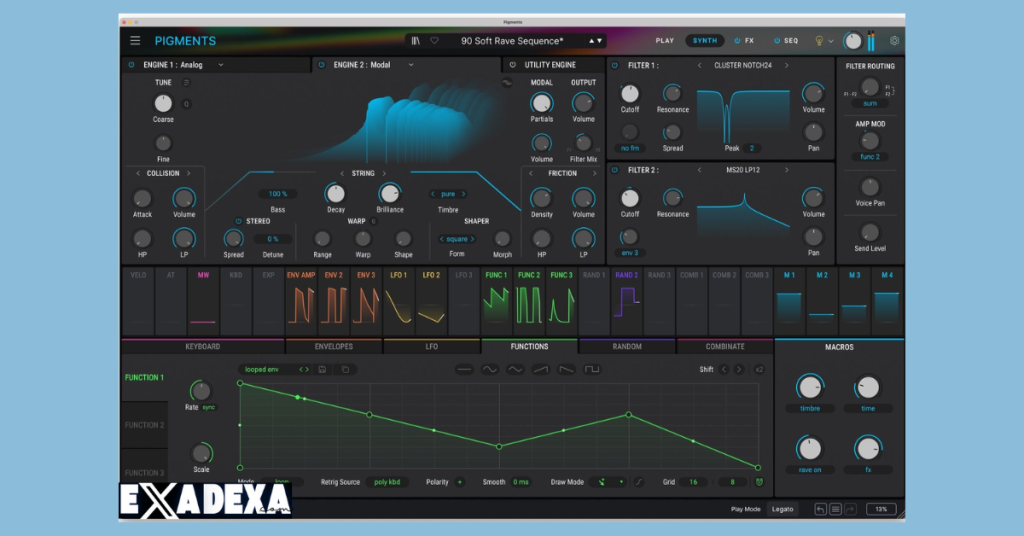The width and height of the screenshot is (1024, 536).
Task: Expand the Engine 1 Analog type dropdown
Action: 221,65
